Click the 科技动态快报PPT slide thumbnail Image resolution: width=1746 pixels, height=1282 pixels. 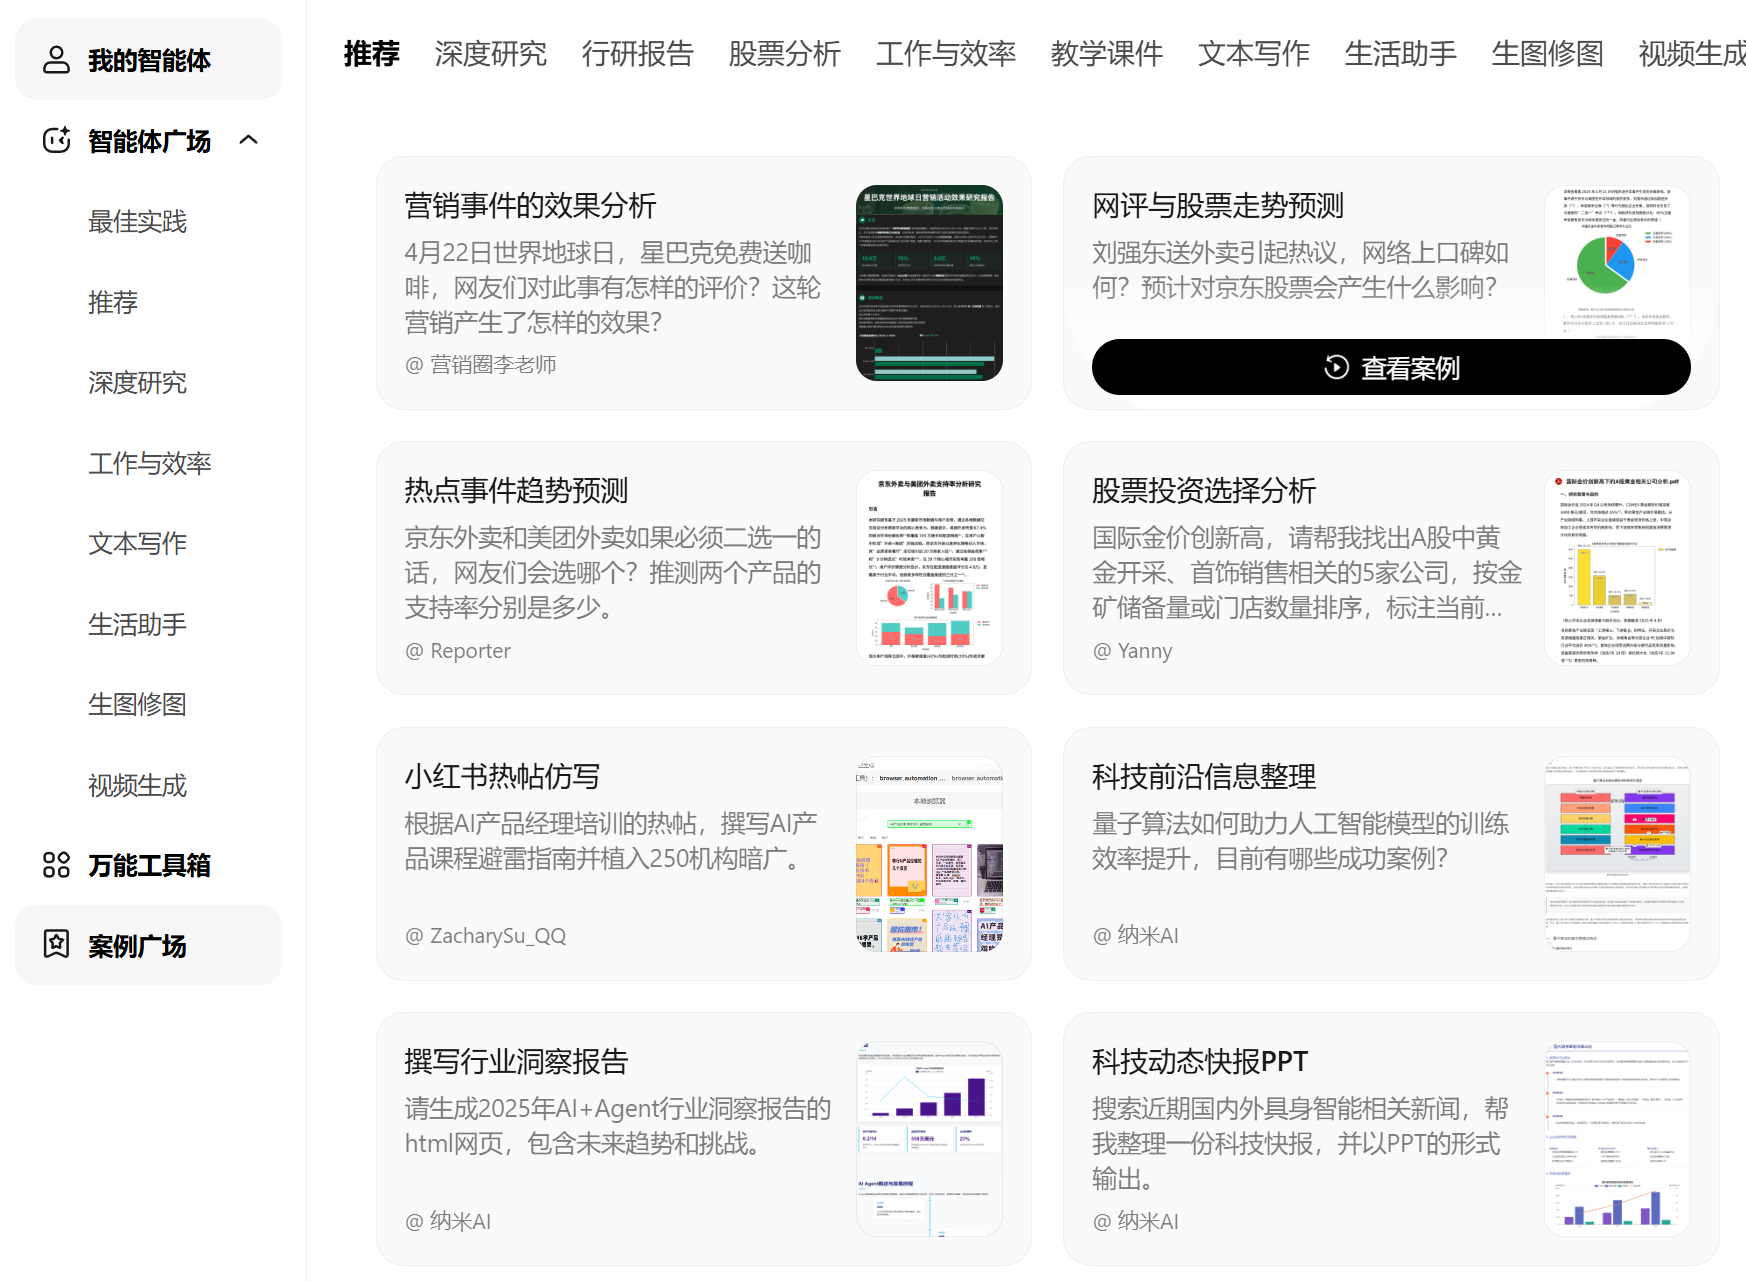1617,1139
